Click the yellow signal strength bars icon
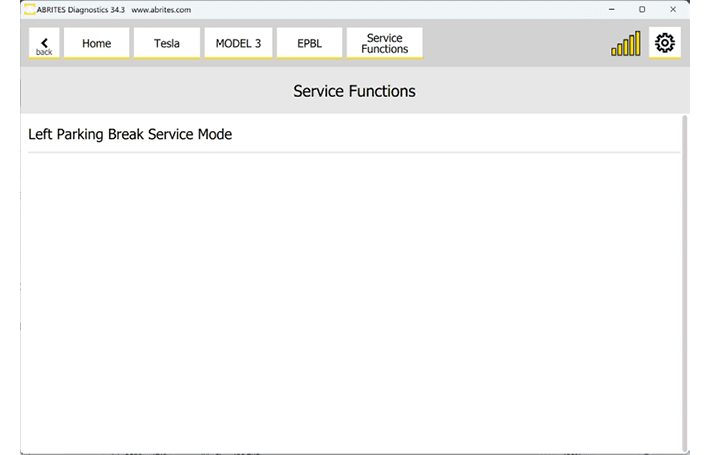The height and width of the screenshot is (455, 710). [626, 44]
